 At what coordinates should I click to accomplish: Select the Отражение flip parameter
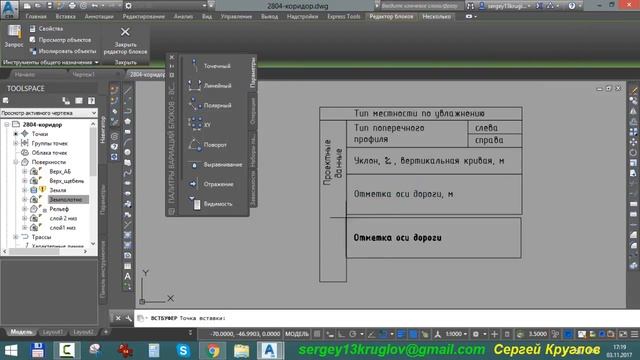[211, 184]
